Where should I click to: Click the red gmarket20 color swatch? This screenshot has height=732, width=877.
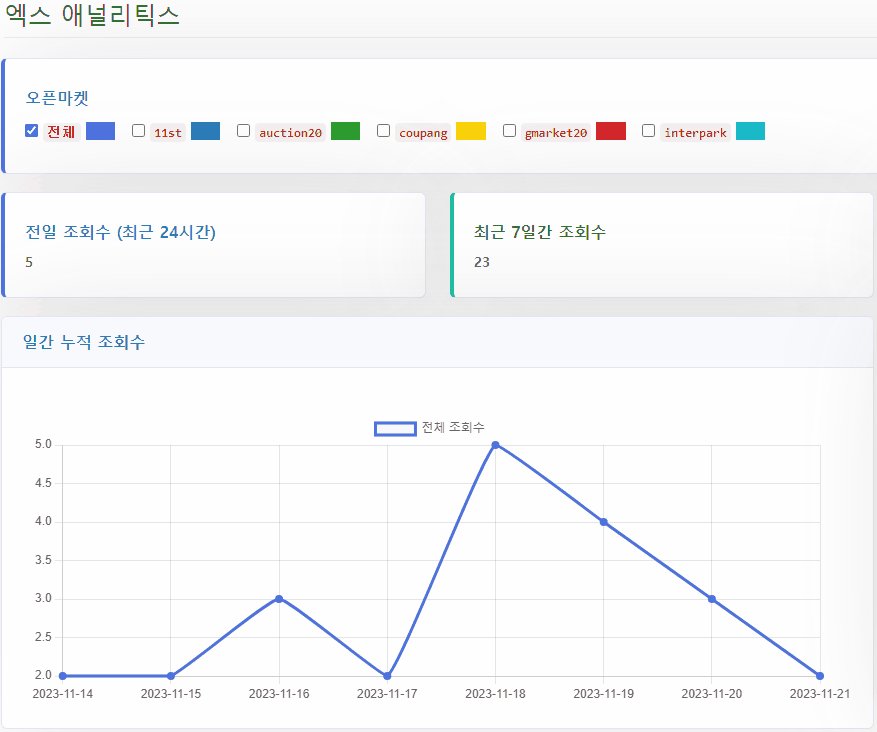(x=610, y=131)
